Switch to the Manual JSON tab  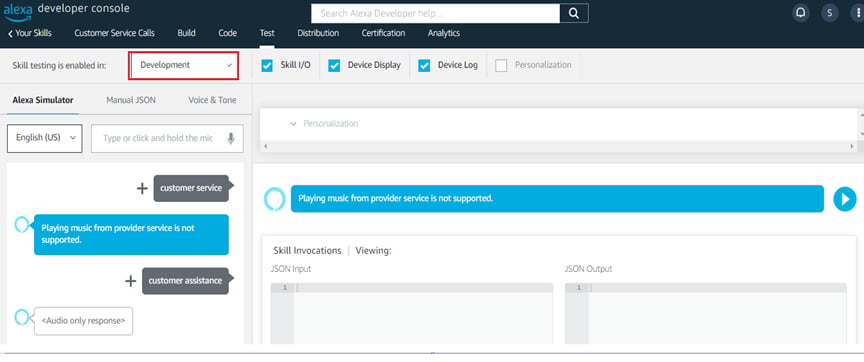point(131,100)
